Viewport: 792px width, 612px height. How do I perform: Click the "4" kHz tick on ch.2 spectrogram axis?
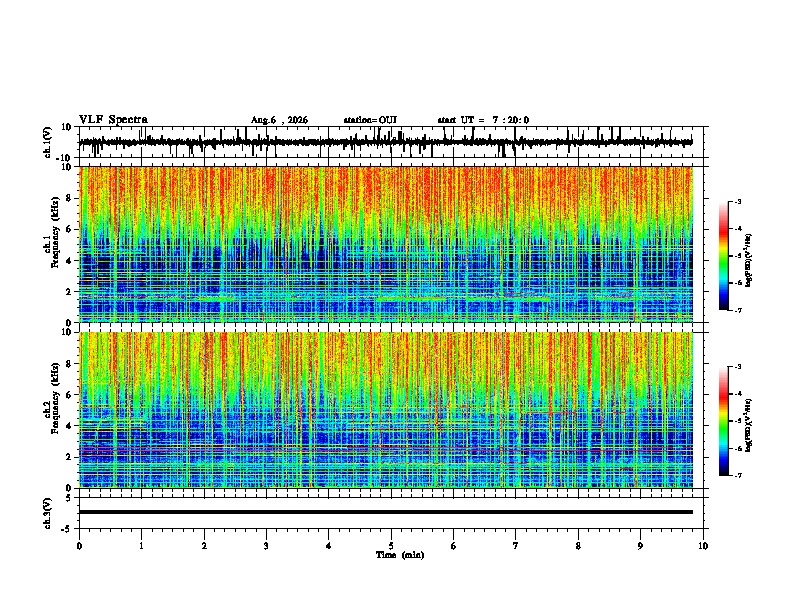(69, 426)
